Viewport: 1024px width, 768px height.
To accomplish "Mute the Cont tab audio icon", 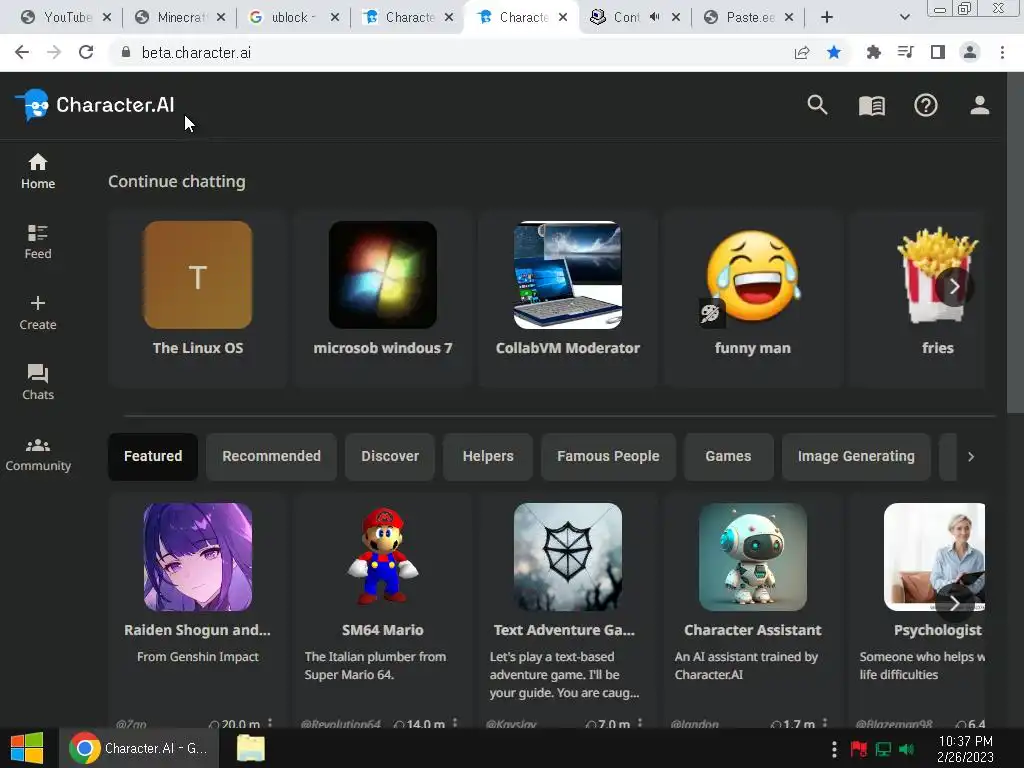I will click(x=654, y=17).
